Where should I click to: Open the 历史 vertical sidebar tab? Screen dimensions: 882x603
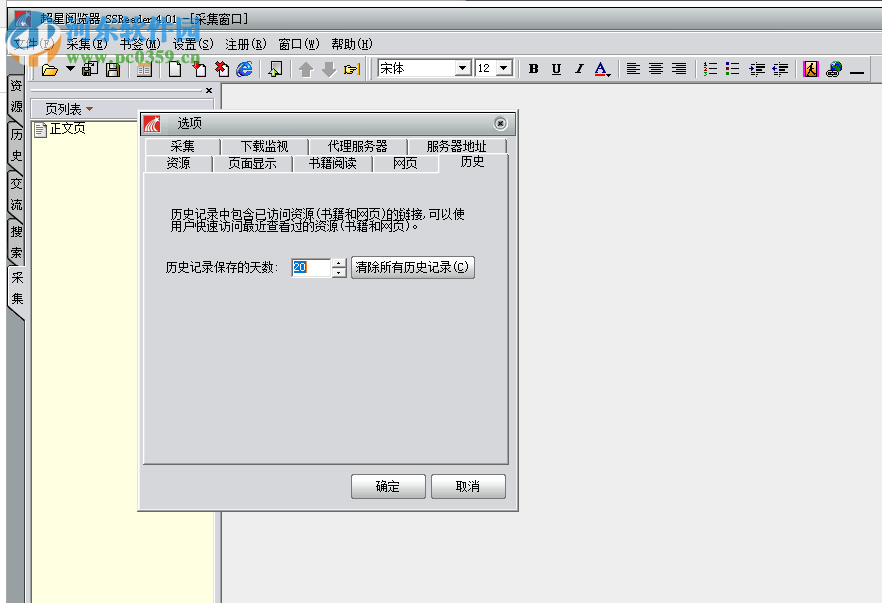[16, 145]
